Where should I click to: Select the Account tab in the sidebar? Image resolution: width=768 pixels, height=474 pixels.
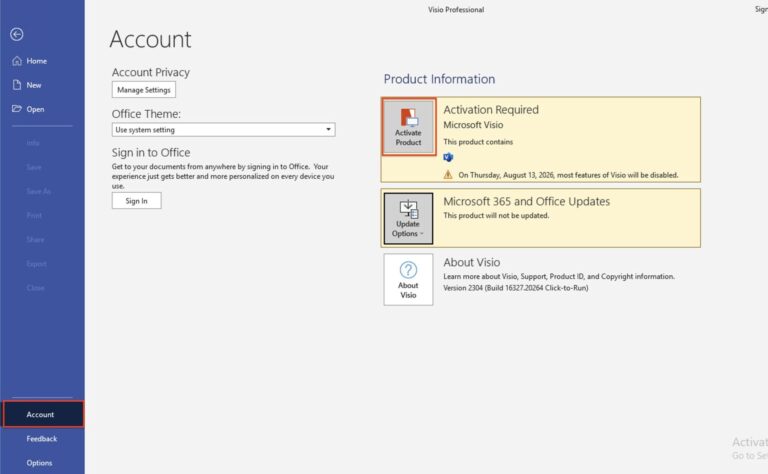[43, 414]
